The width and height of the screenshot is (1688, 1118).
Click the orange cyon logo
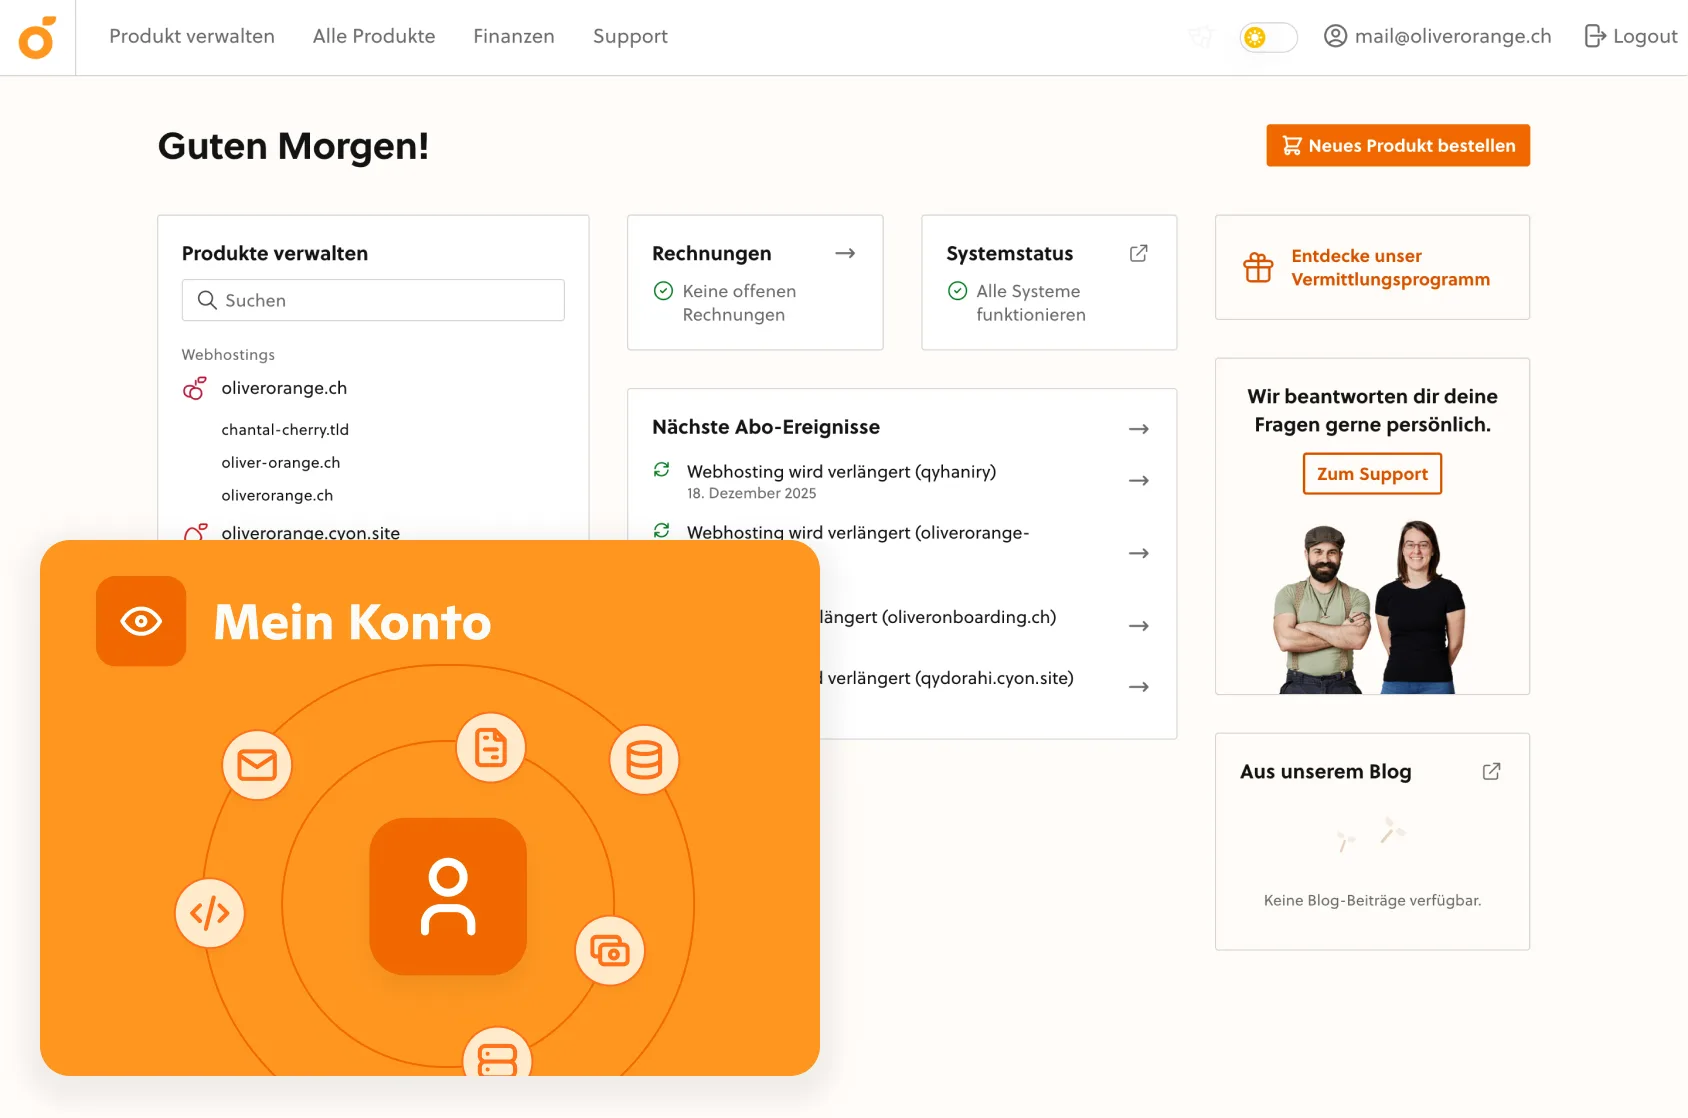(37, 38)
